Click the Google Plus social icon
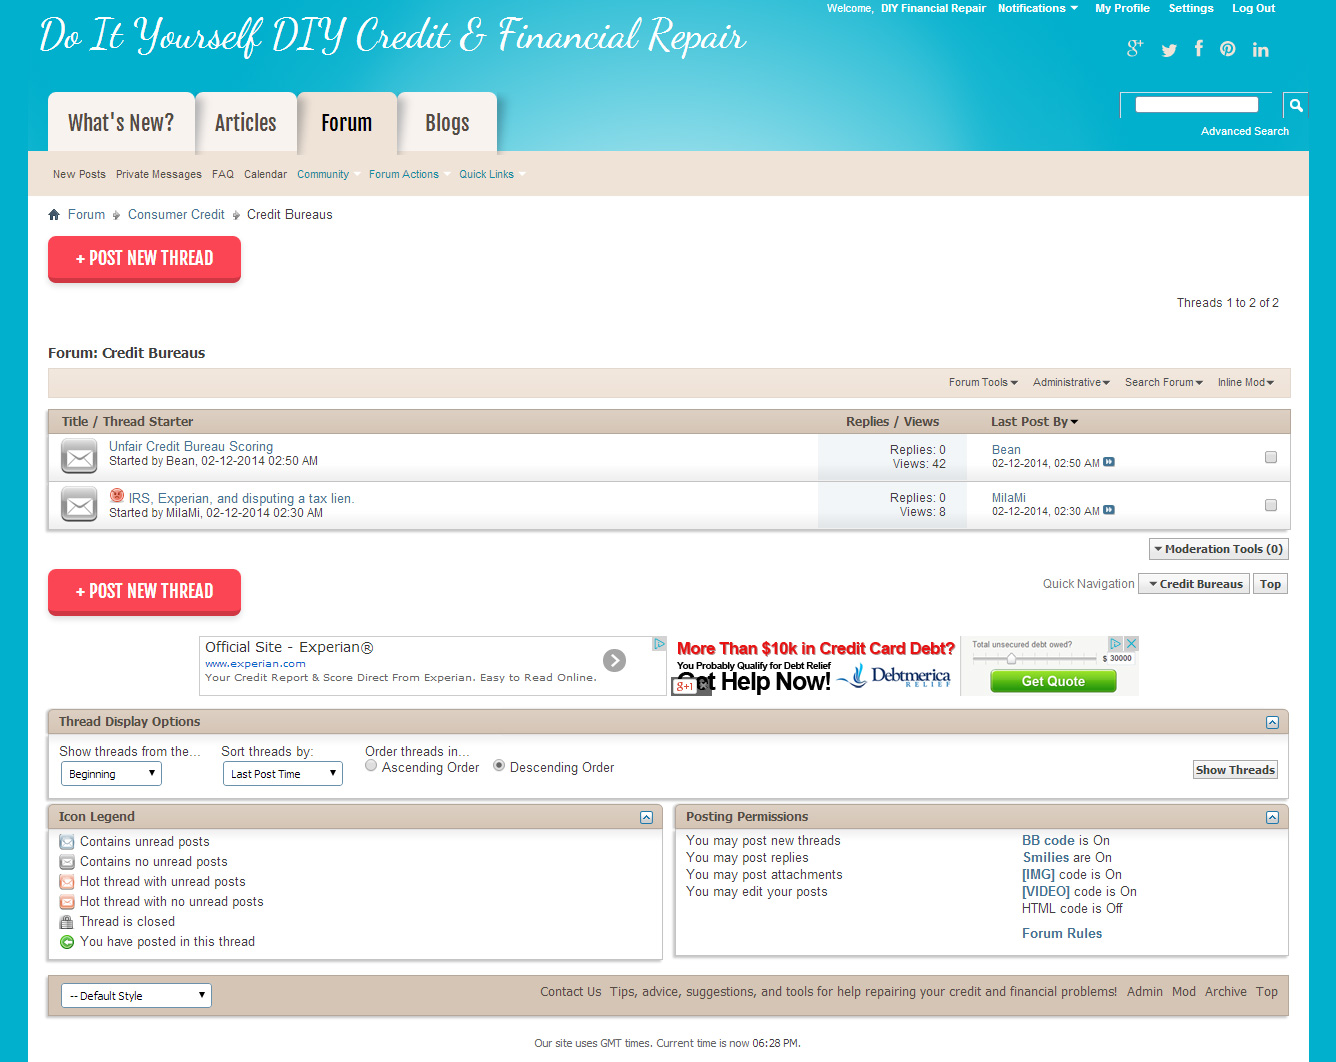Screen dimensions: 1336x1062 point(1134,48)
